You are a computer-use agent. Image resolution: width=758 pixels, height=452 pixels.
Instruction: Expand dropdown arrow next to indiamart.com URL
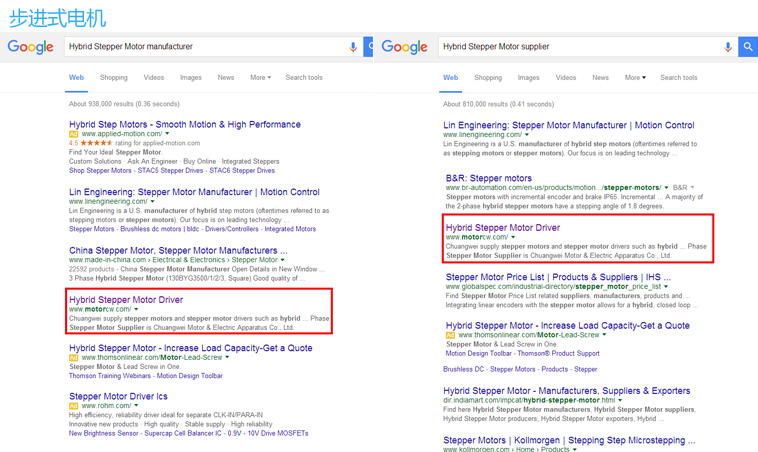tap(620, 400)
